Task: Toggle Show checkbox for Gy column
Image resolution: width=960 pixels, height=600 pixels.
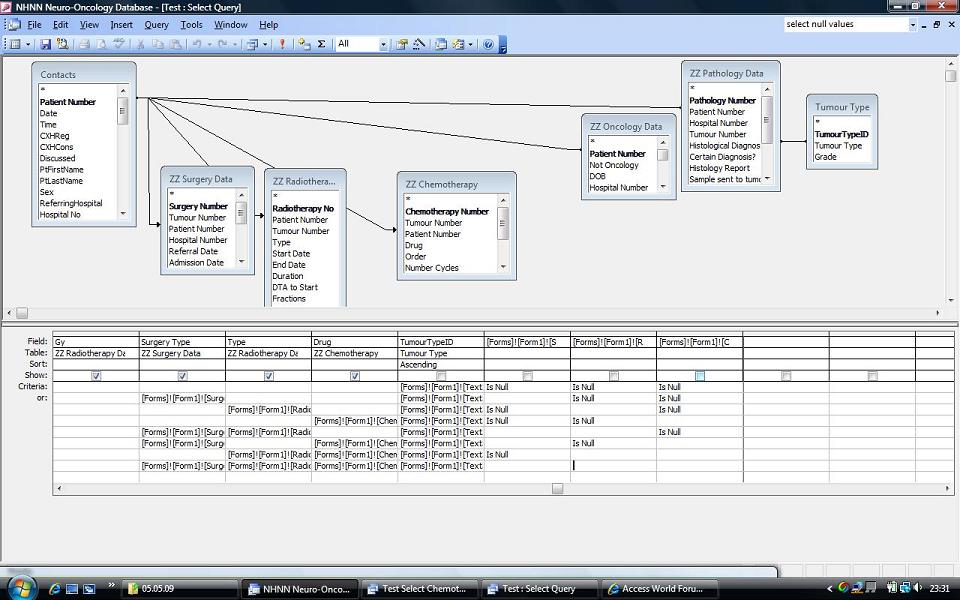Action: coord(96,376)
